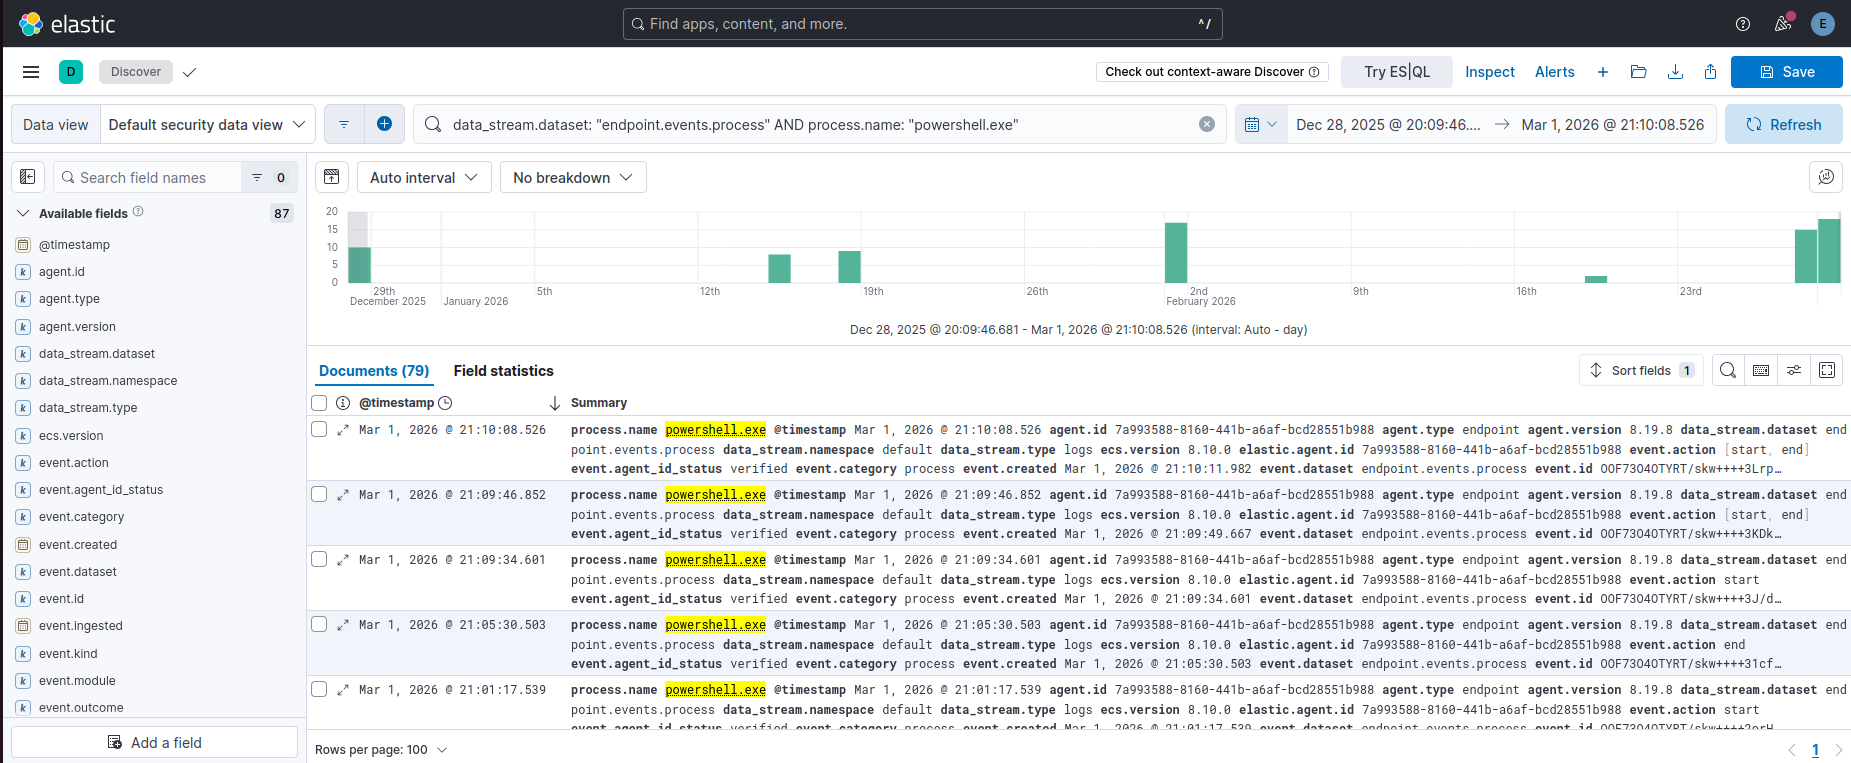Screen dimensions: 1851x763
Task: Open the Sort fields popover
Action: click(1641, 370)
